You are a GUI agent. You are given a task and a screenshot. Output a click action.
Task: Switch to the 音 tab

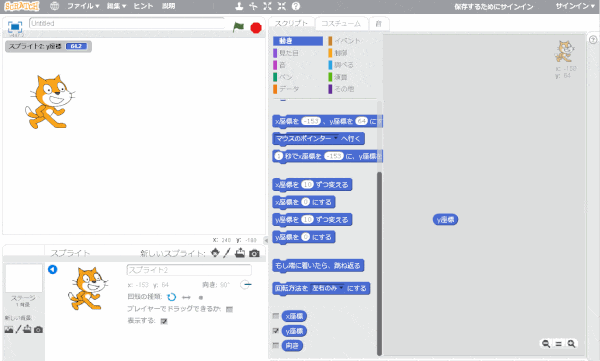pos(379,24)
